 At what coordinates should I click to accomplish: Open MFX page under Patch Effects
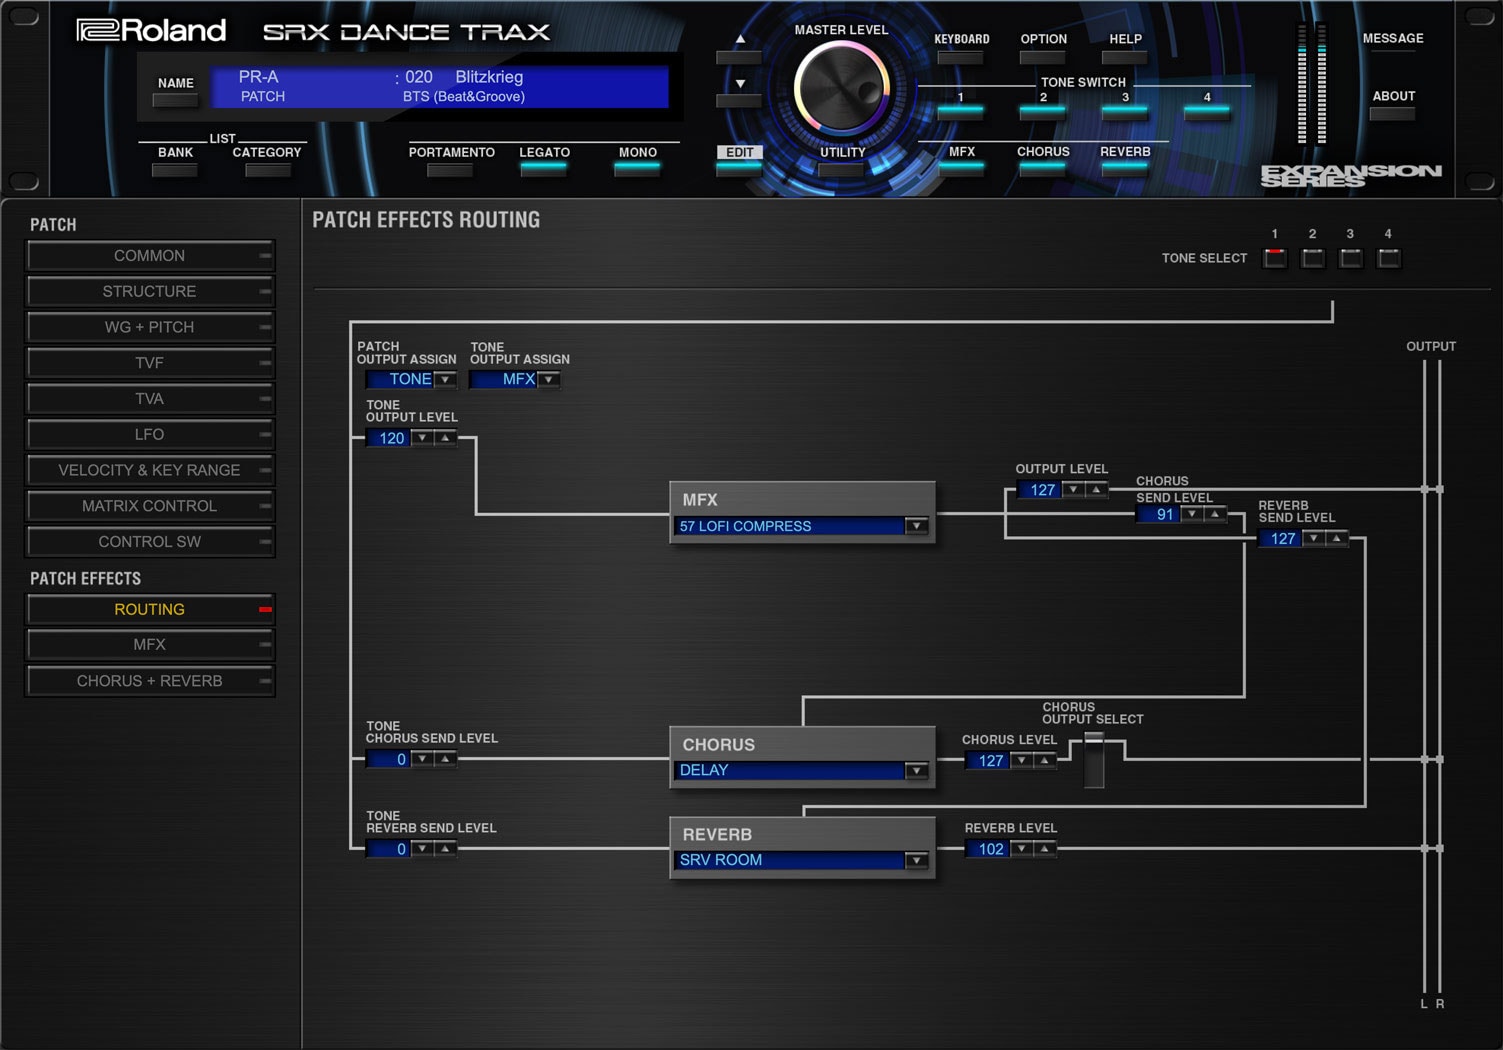coord(150,645)
